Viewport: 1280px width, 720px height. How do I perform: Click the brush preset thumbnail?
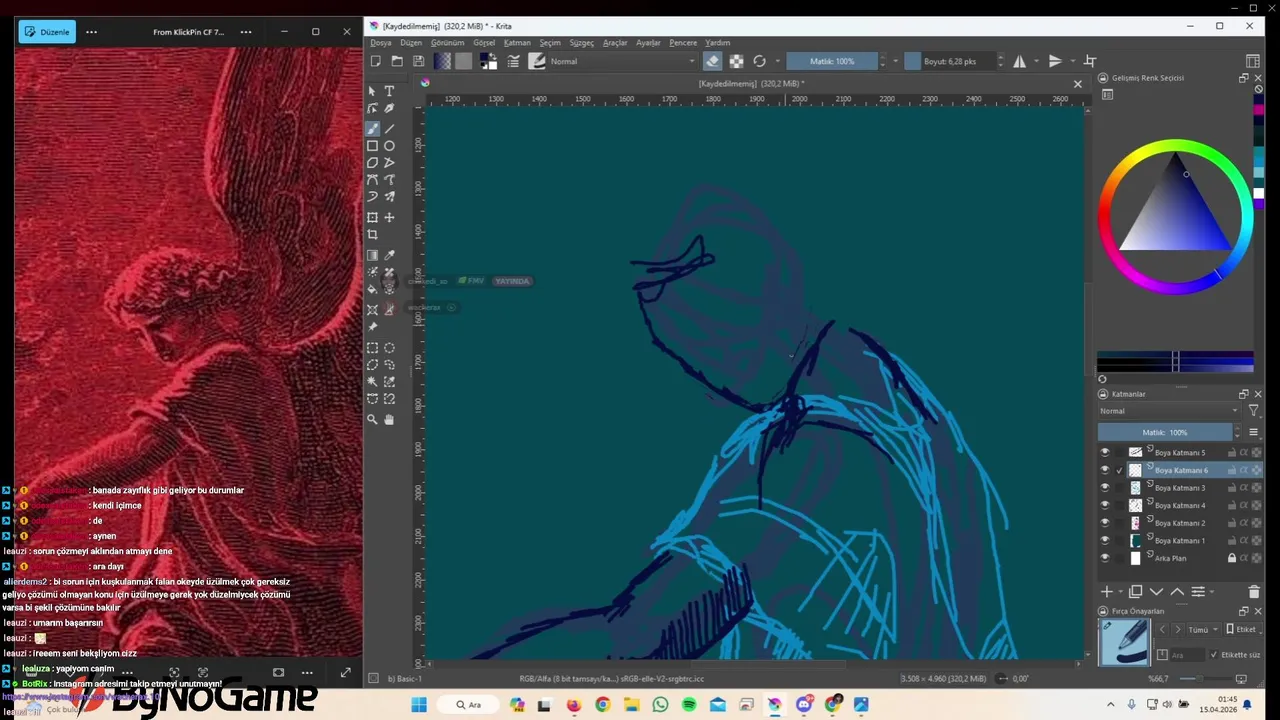(1124, 642)
